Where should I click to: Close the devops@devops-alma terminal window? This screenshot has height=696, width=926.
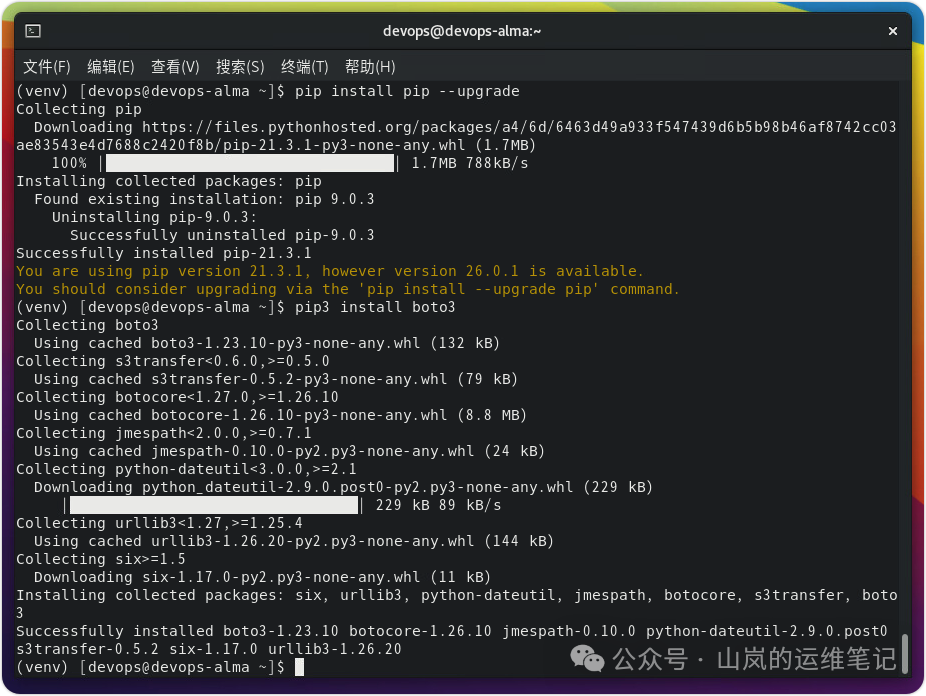coord(892,31)
